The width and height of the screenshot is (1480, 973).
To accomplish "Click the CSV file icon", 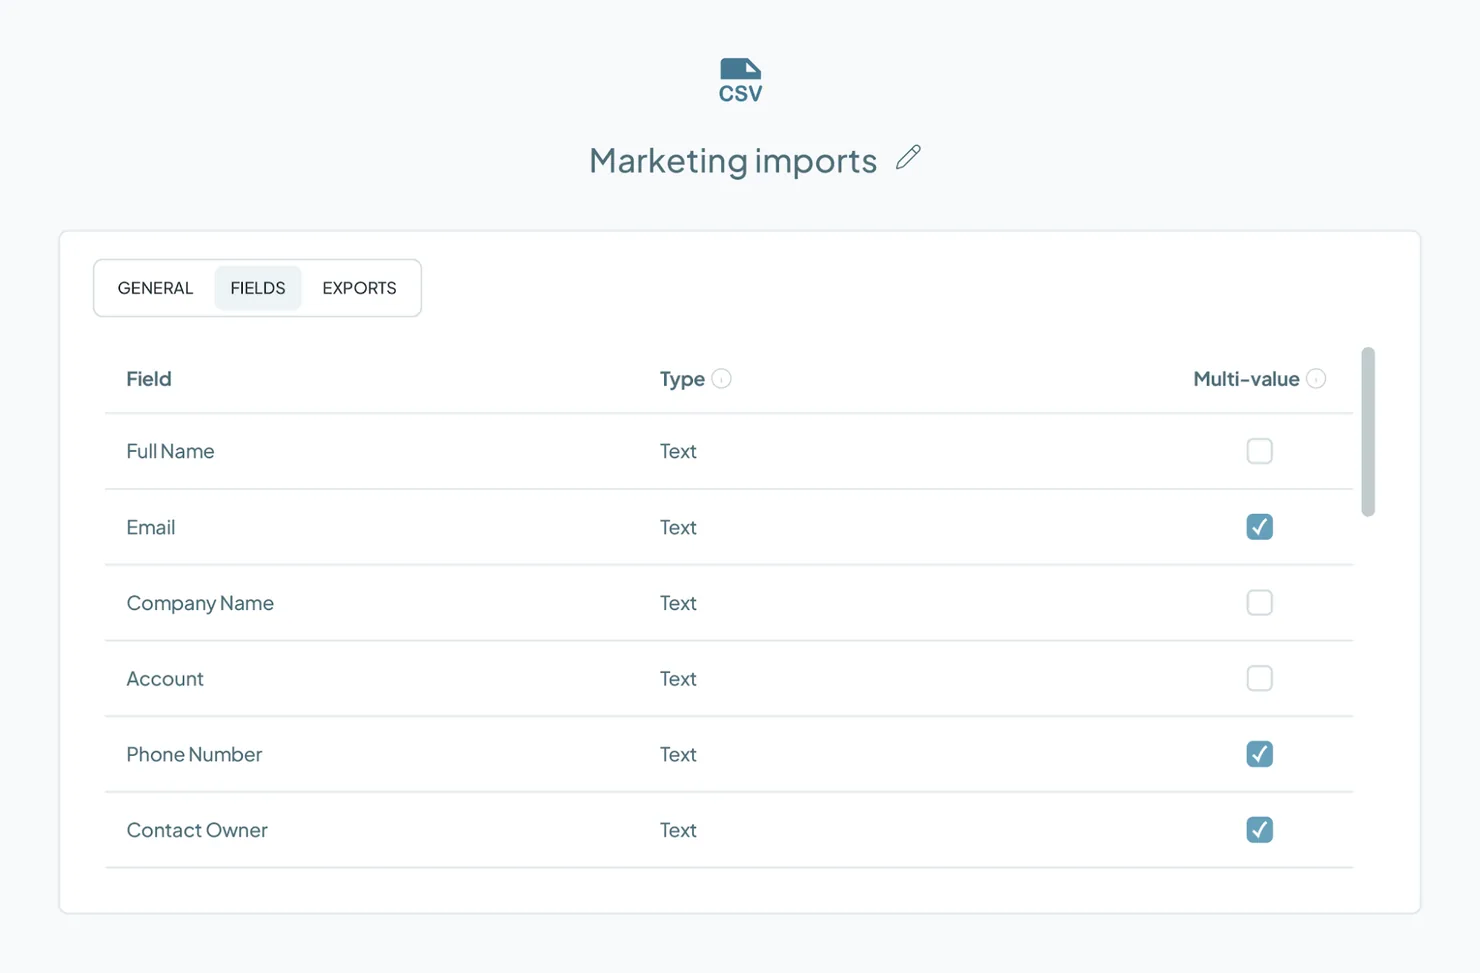I will pos(740,80).
